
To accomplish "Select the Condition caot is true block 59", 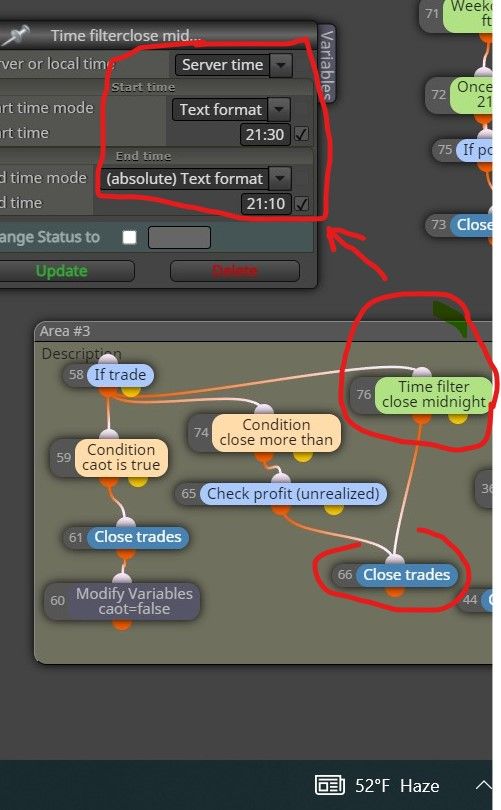I will coord(109,457).
